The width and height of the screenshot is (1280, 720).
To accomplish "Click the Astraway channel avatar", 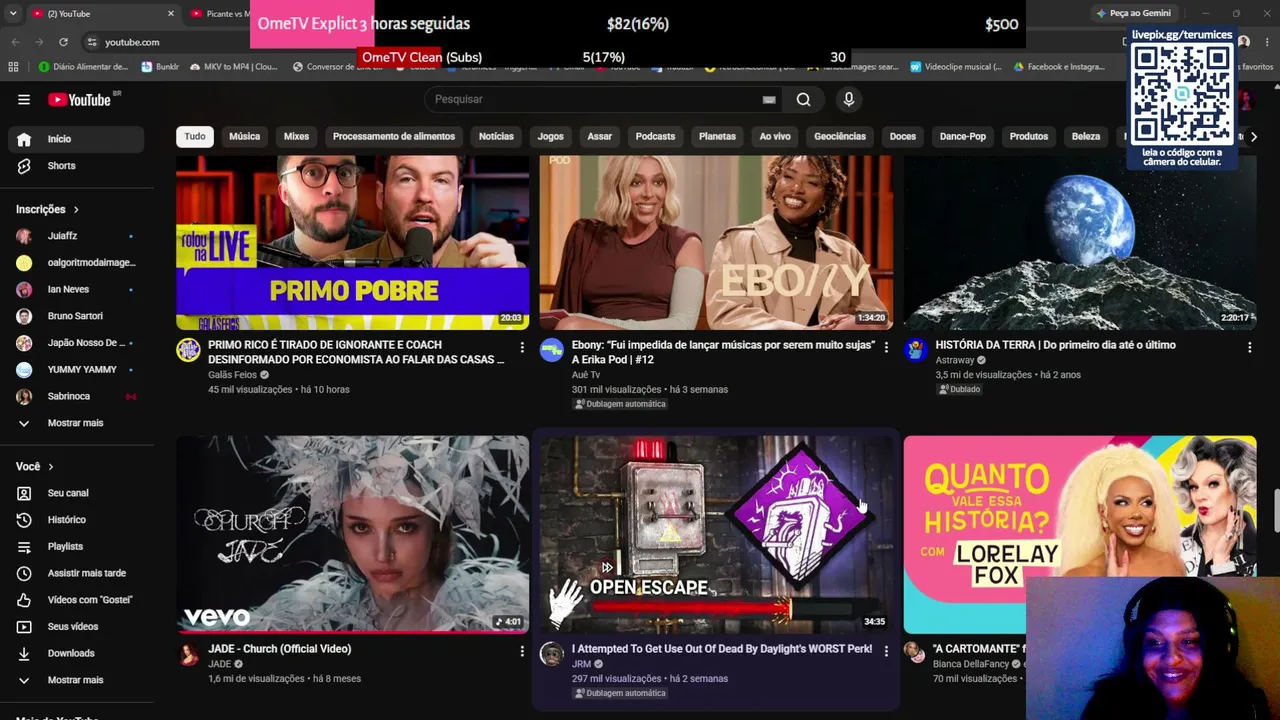I will click(916, 350).
